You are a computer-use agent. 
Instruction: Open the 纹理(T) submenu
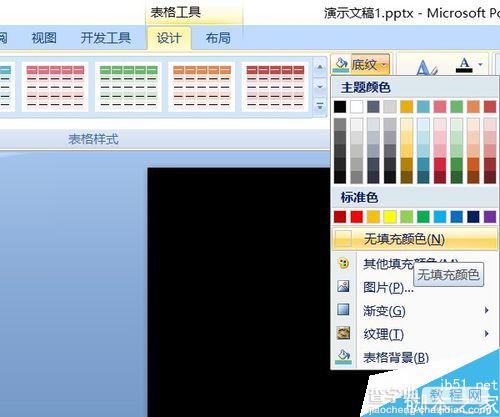click(415, 334)
